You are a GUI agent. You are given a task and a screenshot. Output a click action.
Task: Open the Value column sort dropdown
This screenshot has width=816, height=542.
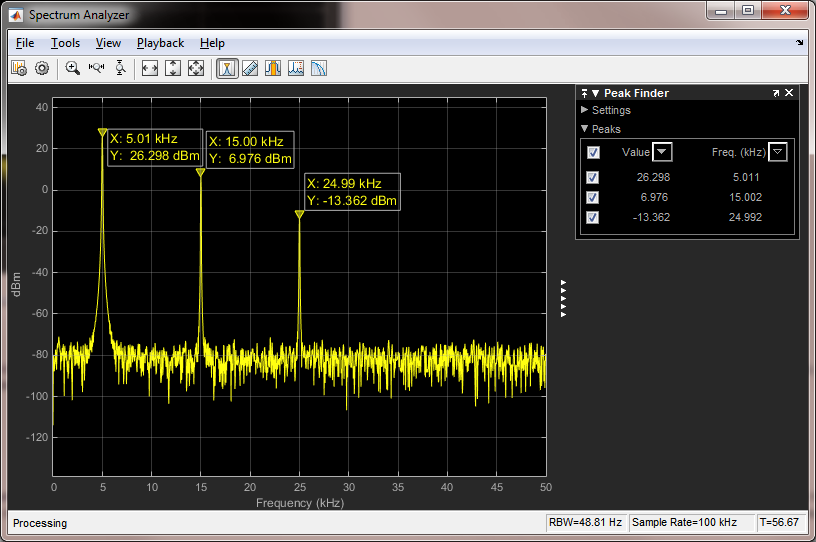pyautogui.click(x=662, y=152)
